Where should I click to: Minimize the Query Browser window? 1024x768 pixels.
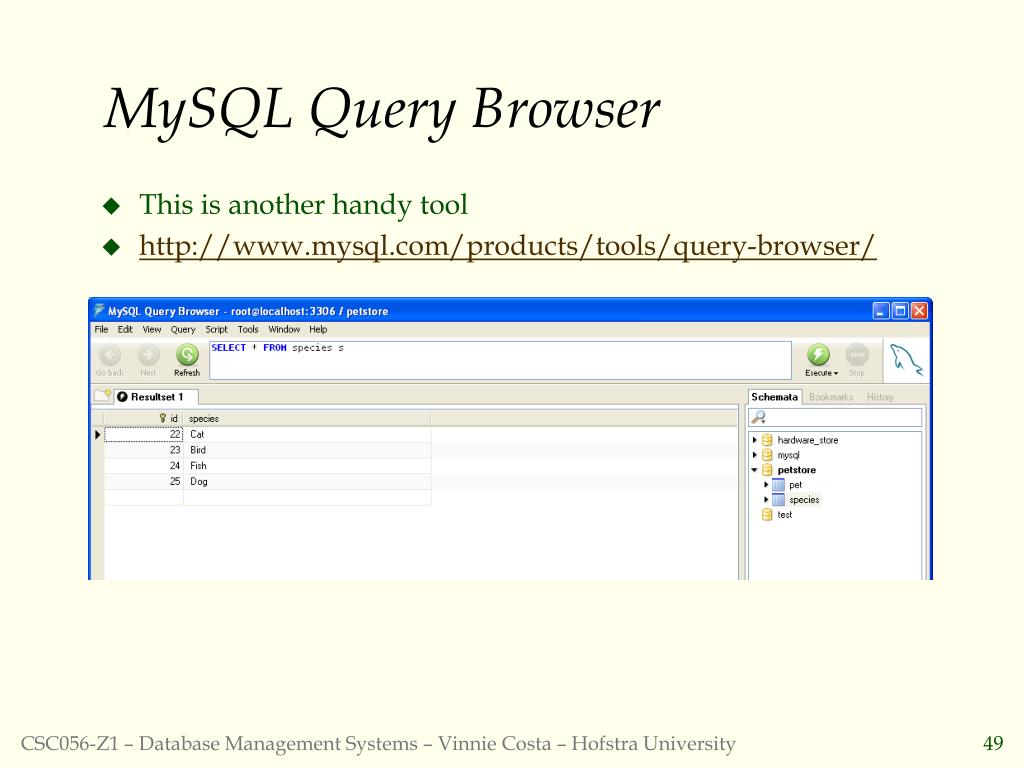coord(881,311)
